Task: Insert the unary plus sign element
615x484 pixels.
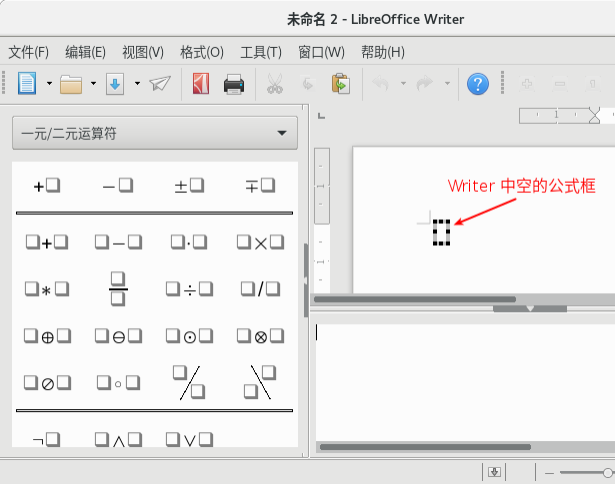Action: (x=47, y=186)
